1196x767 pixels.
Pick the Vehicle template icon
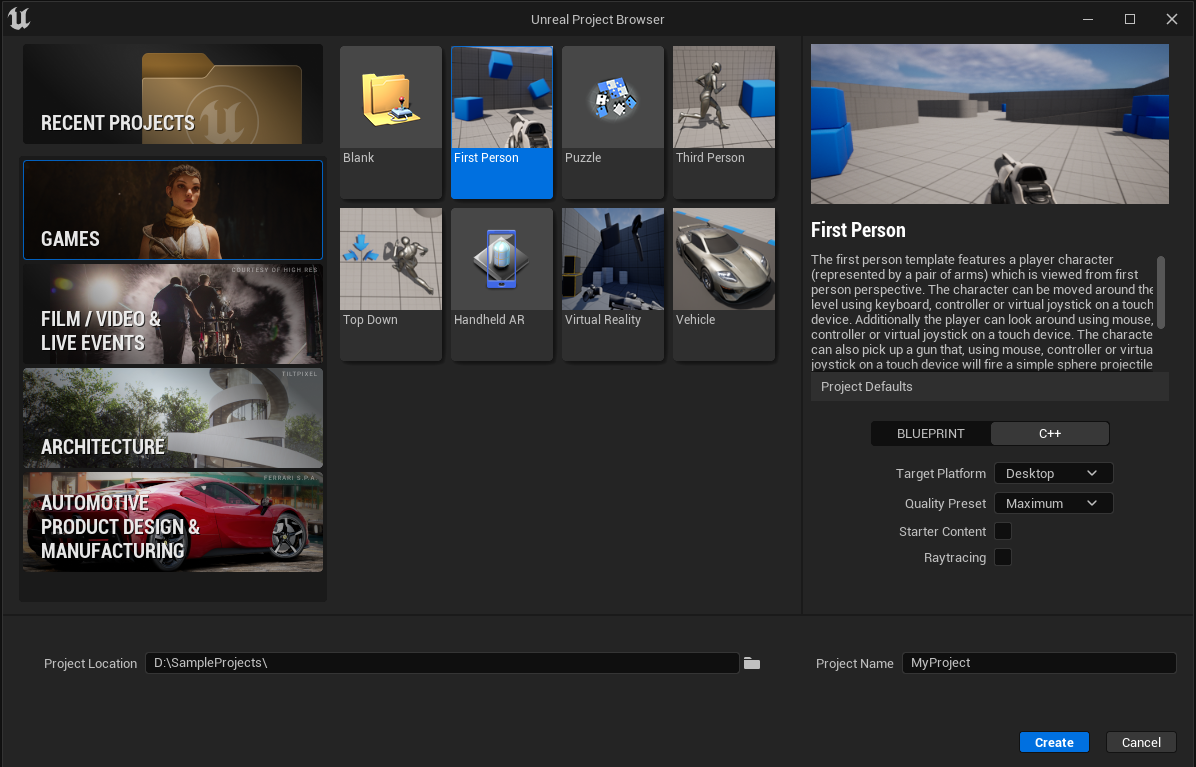[x=723, y=260]
